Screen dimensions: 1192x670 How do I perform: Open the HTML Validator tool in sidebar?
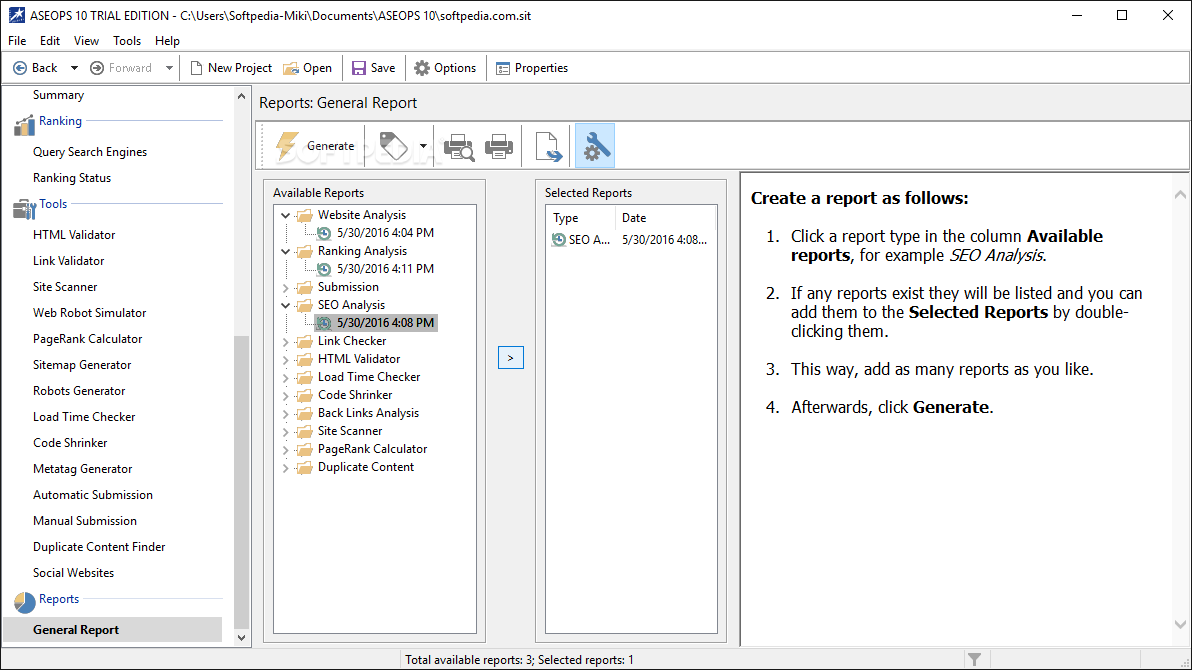click(x=74, y=235)
